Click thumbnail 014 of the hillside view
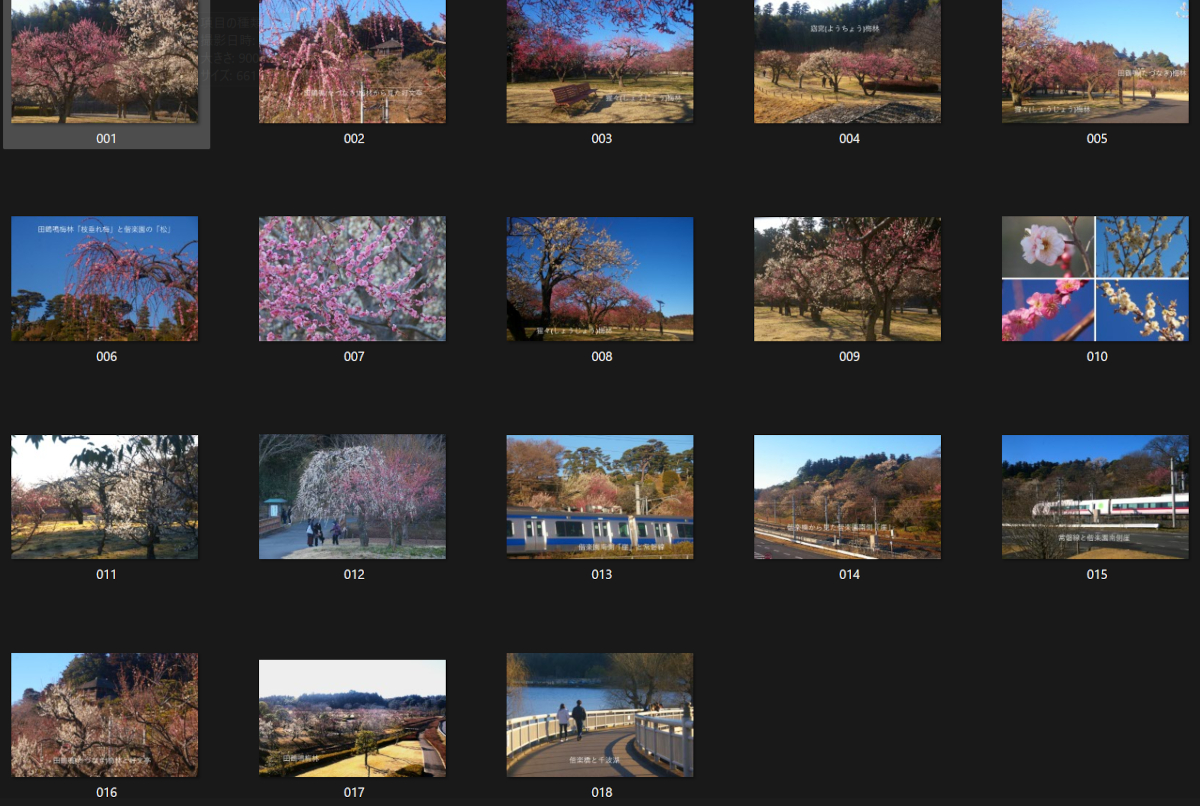Image resolution: width=1200 pixels, height=806 pixels. [847, 497]
